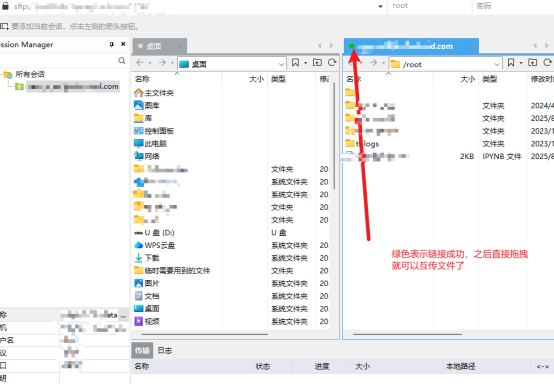This screenshot has height=385, width=554.
Task: Pin the Session Manager panel
Action: click(112, 44)
